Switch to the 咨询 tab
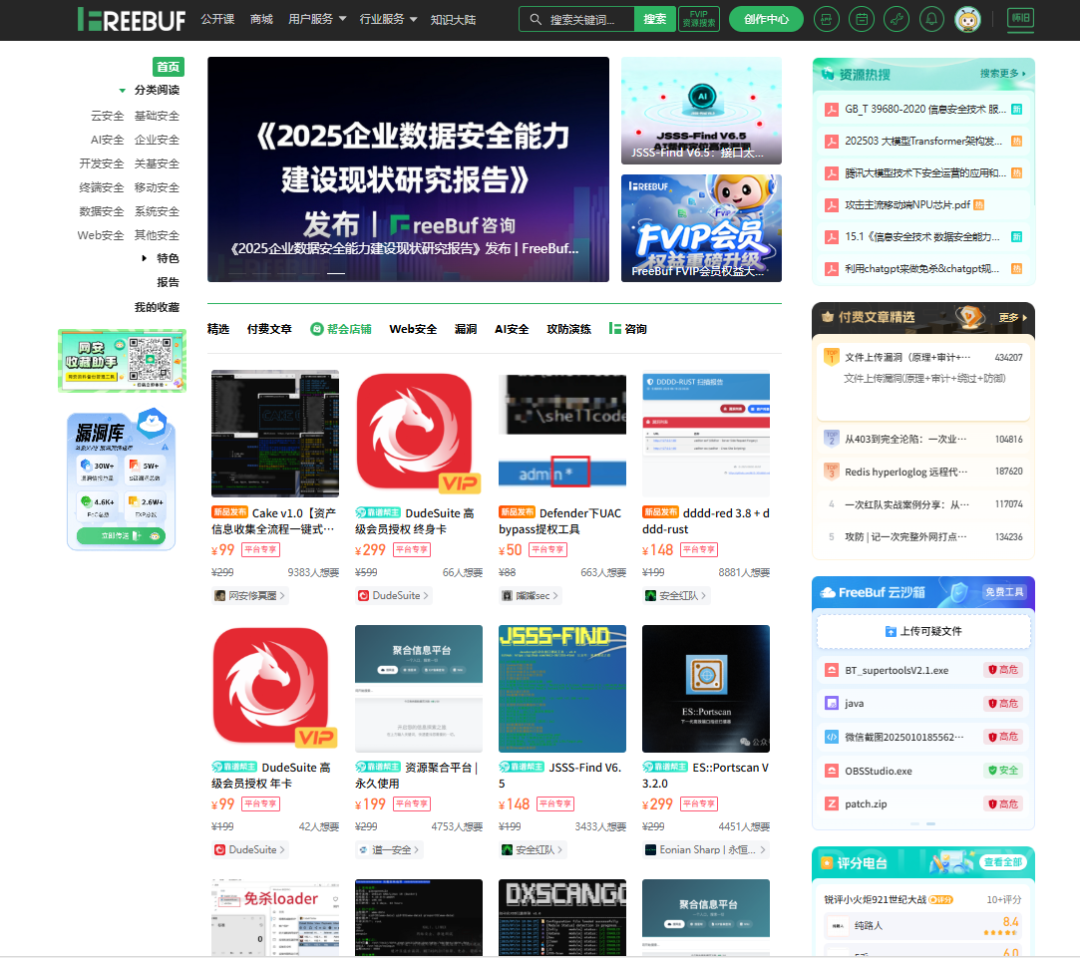This screenshot has width=1080, height=958. (628, 329)
